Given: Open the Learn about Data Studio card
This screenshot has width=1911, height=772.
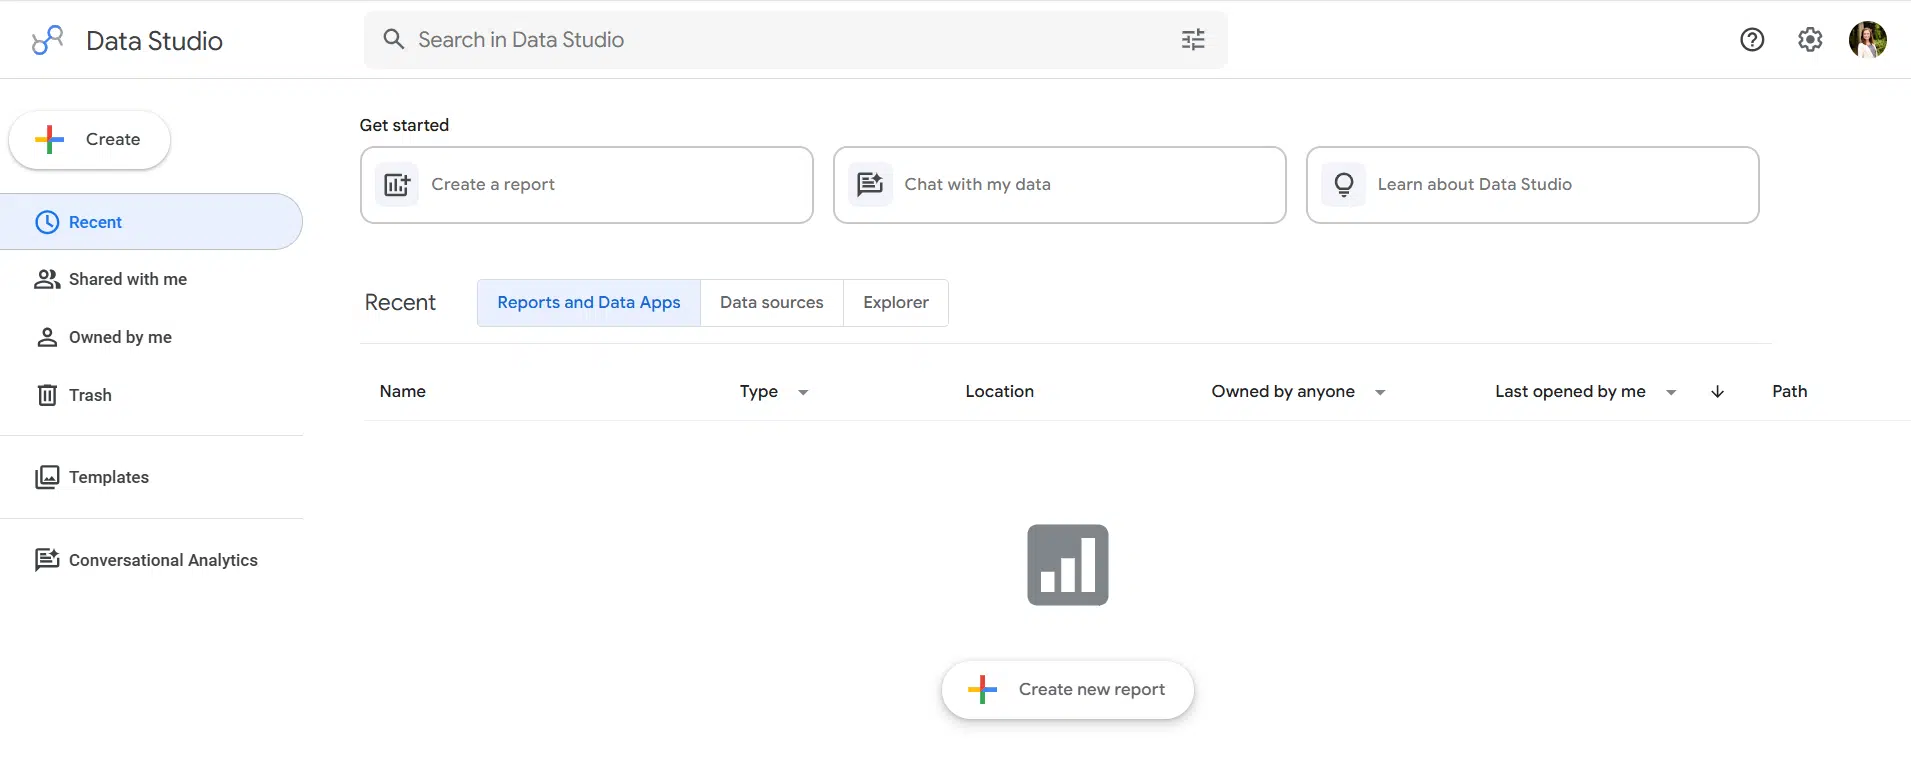Looking at the screenshot, I should [x=1533, y=185].
